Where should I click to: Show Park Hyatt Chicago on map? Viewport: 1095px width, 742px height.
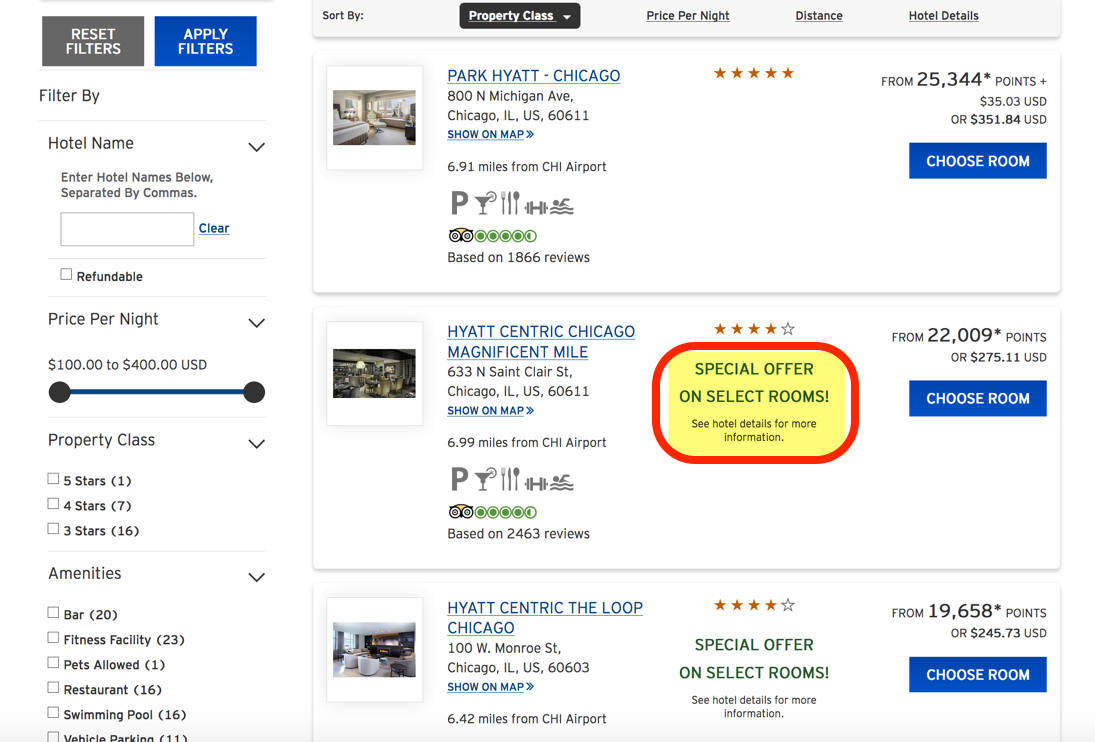click(x=490, y=134)
